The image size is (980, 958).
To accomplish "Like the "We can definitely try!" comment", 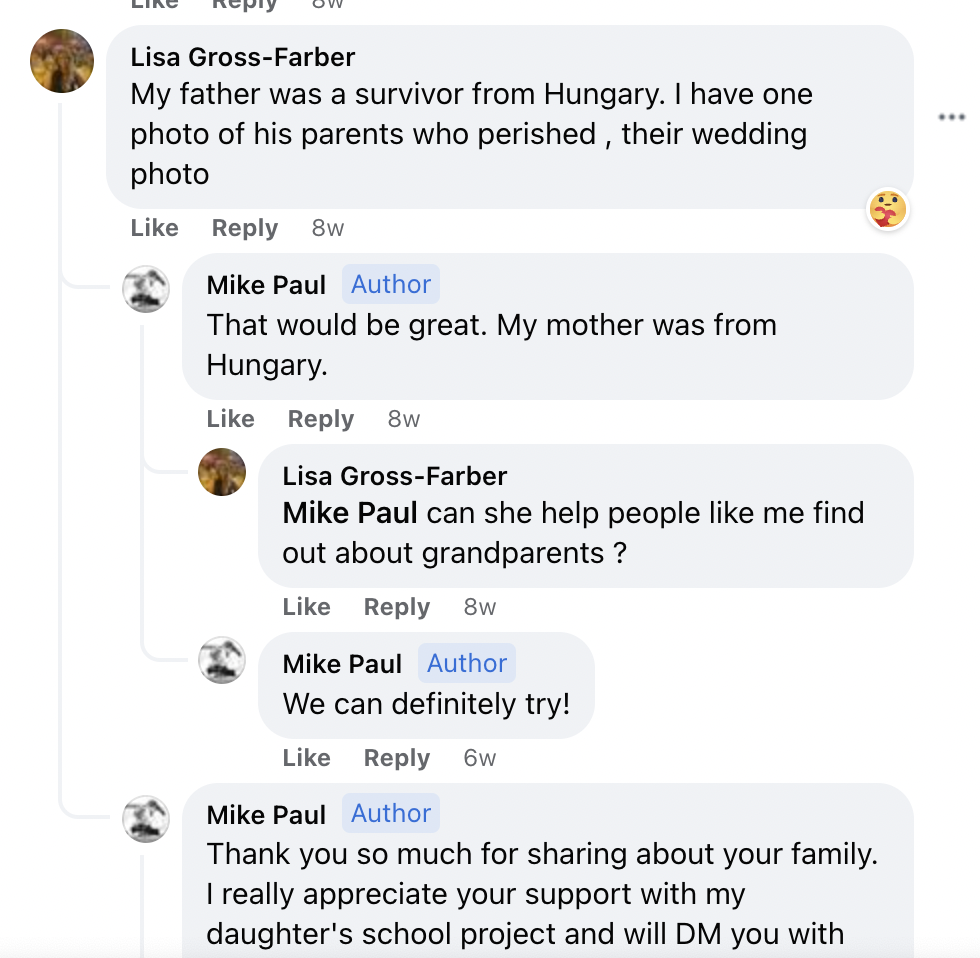I will pyautogui.click(x=306, y=758).
